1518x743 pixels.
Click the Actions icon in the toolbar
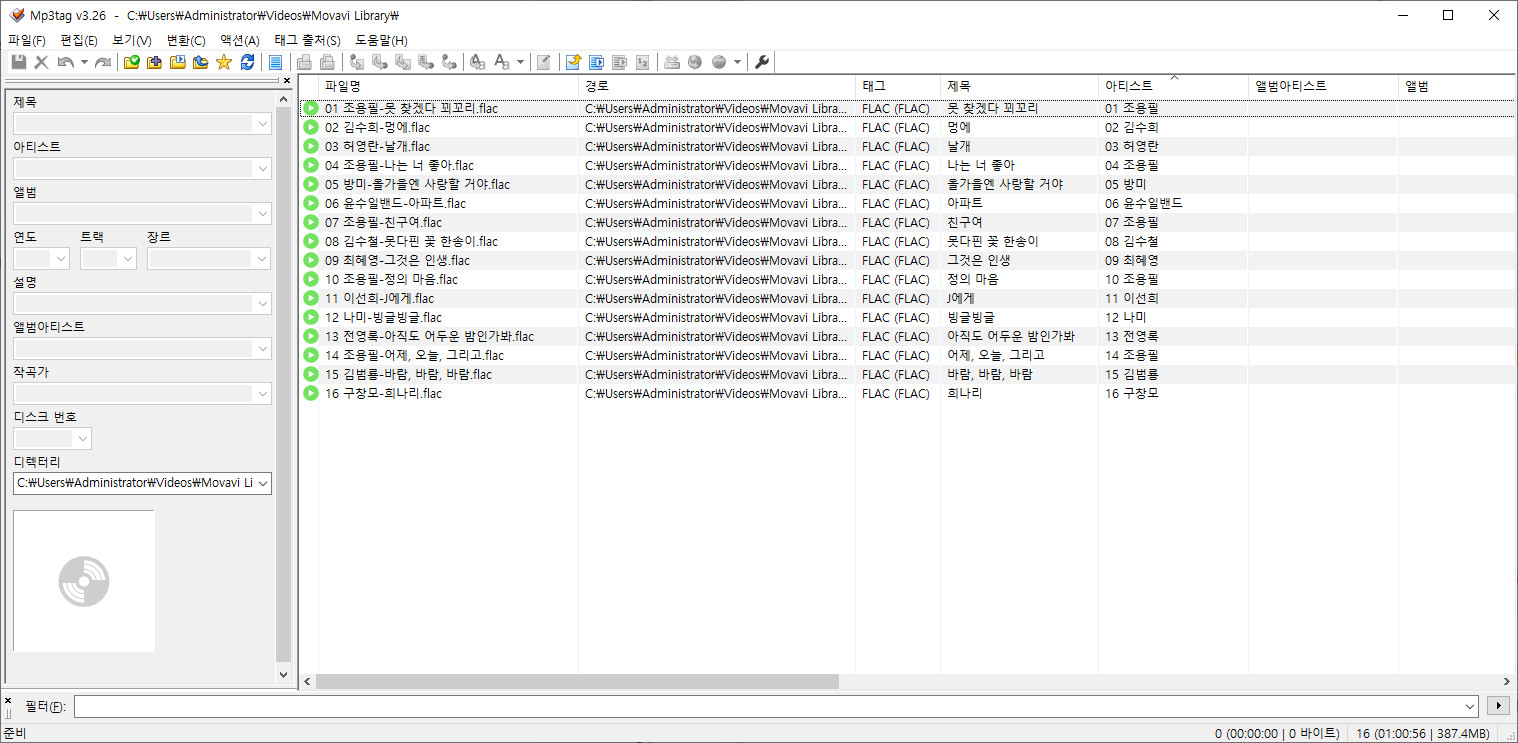pyautogui.click(x=478, y=62)
